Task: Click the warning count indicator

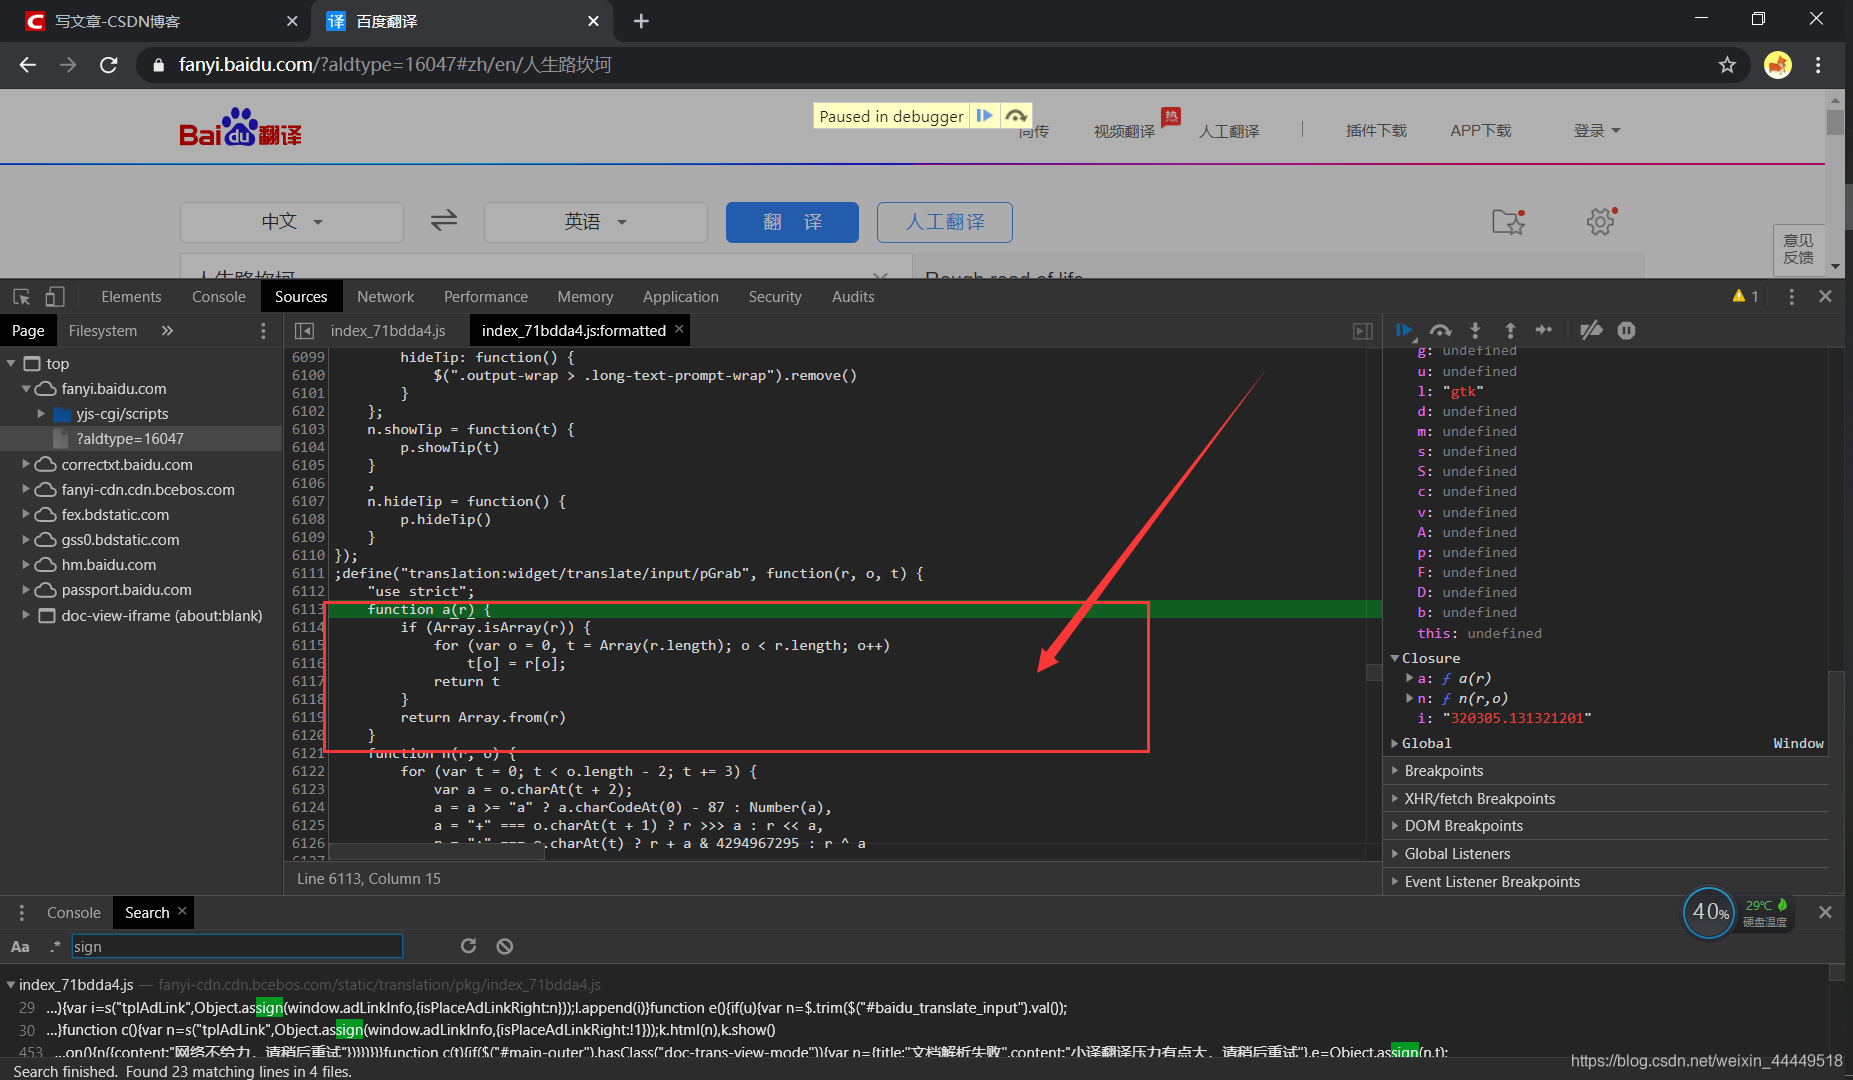Action: pos(1745,297)
